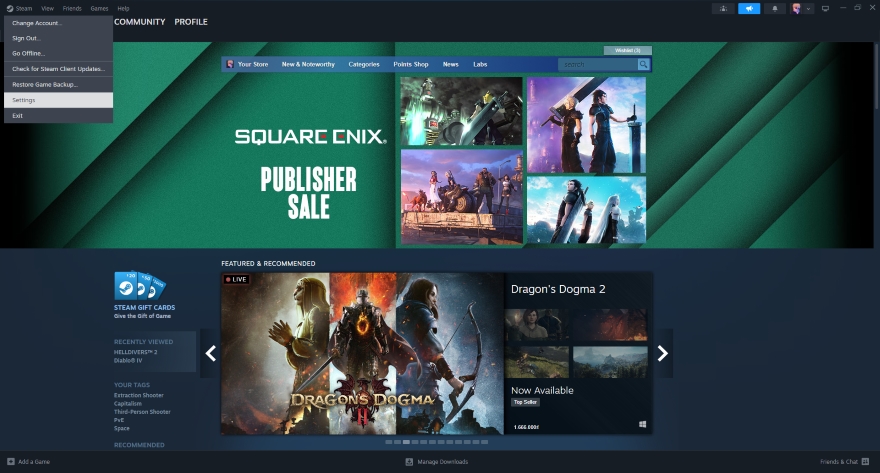This screenshot has height=473, width=880.
Task: Open the Your Store menu
Action: (253, 65)
